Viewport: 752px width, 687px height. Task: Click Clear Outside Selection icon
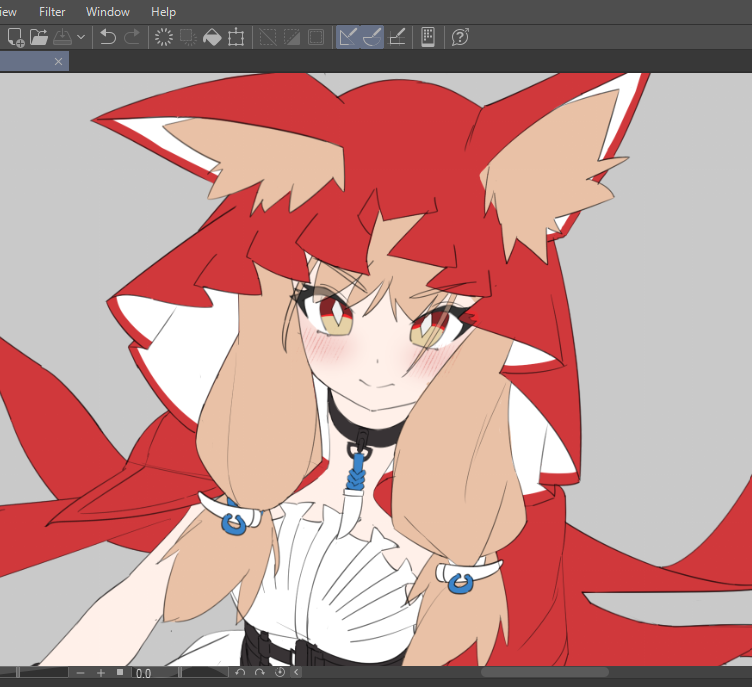[x=188, y=37]
